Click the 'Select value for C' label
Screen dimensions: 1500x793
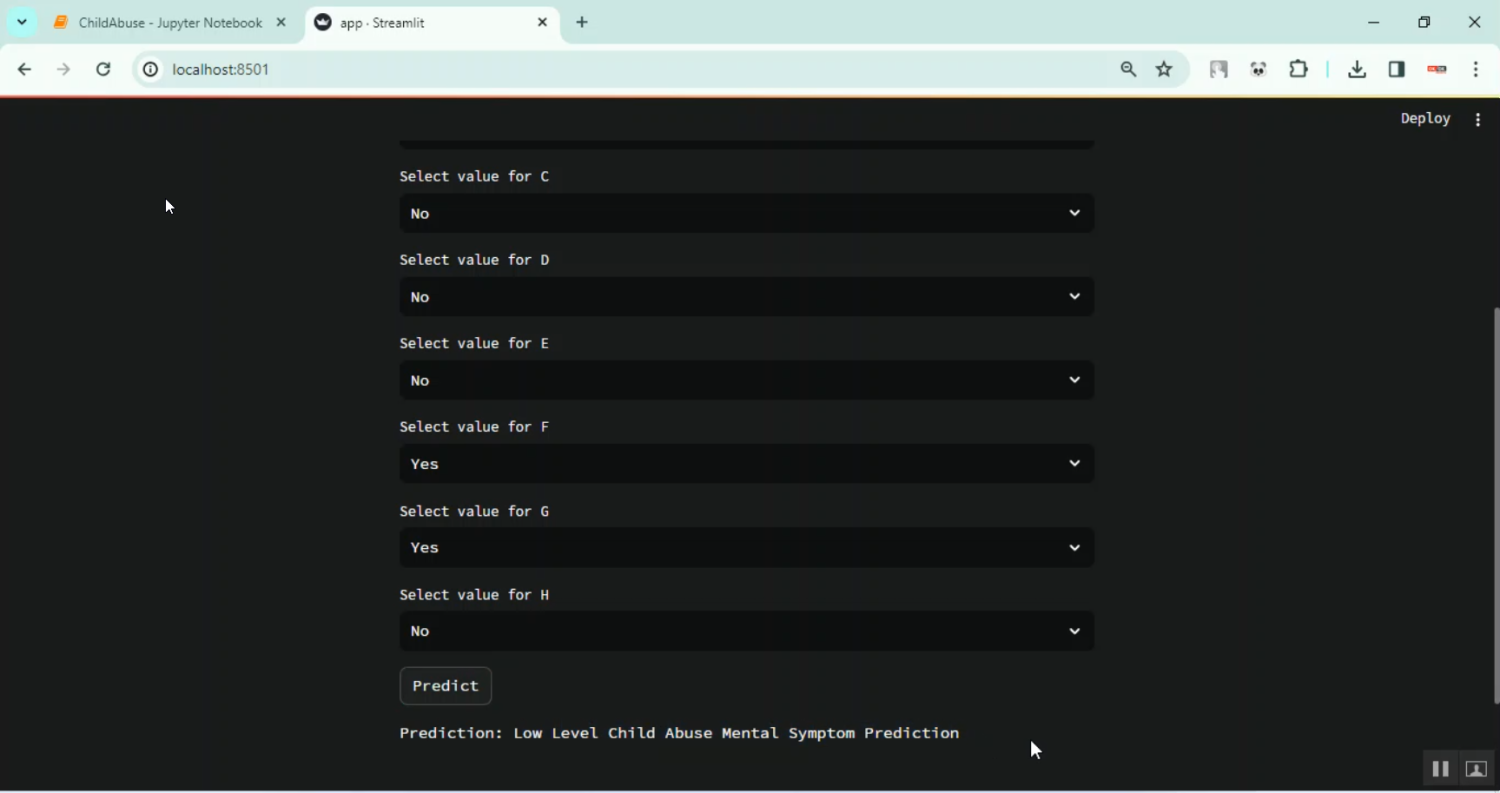pyautogui.click(x=474, y=176)
